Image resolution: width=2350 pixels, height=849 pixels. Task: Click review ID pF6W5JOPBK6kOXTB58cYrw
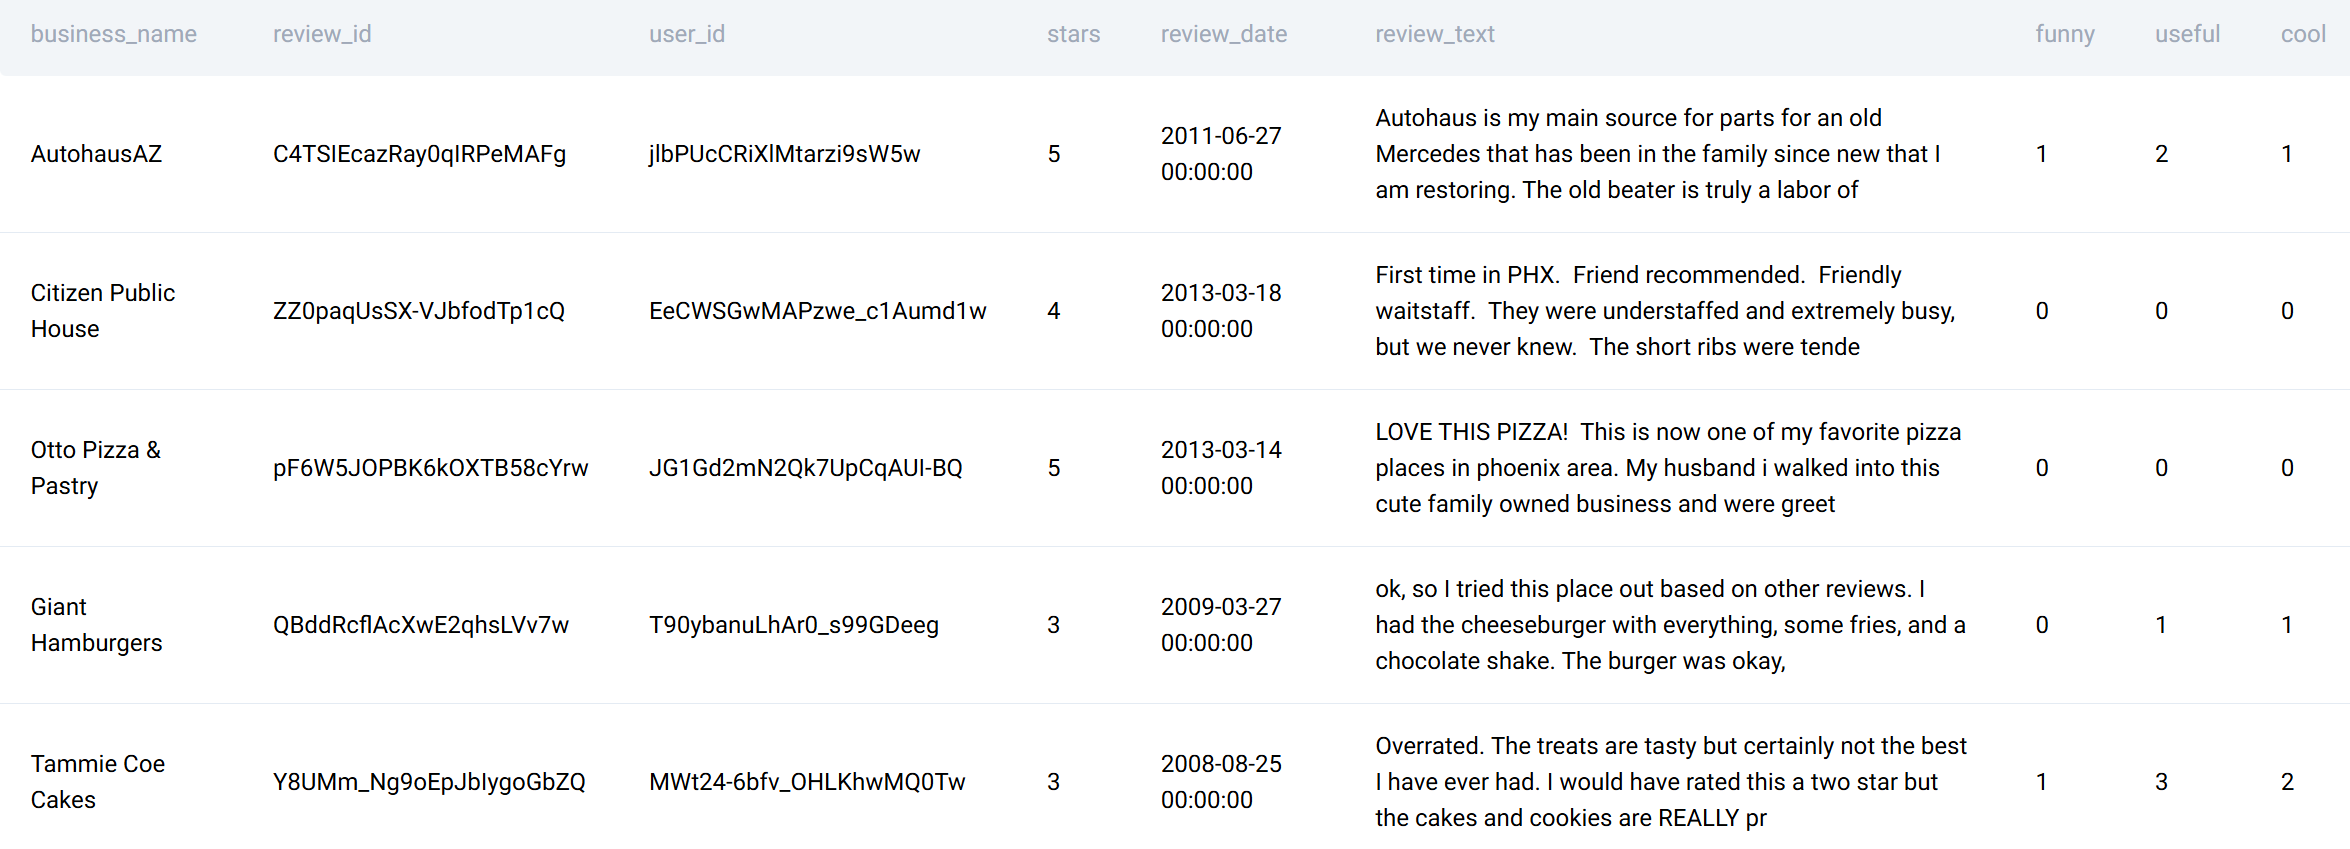431,468
